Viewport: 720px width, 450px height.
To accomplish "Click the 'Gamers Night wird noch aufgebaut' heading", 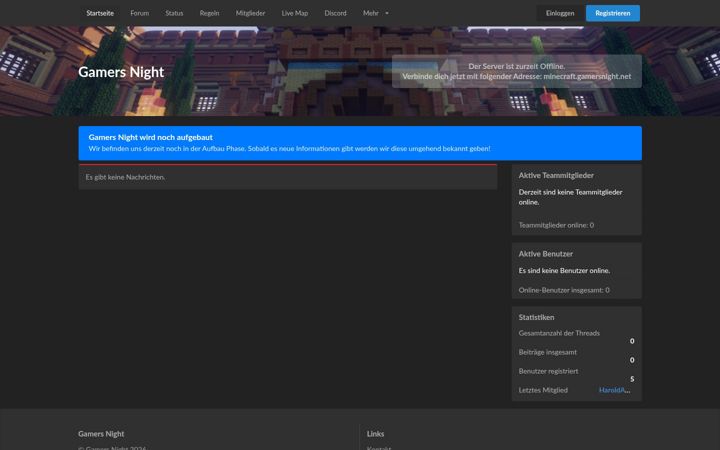I will point(151,137).
